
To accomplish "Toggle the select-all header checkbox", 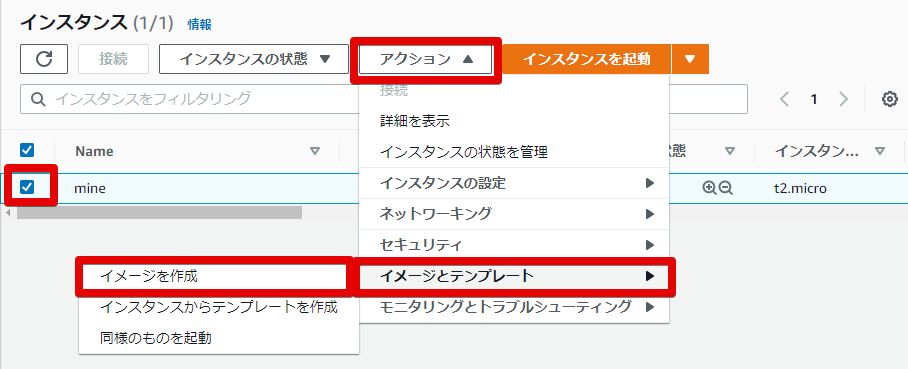I will point(27,151).
